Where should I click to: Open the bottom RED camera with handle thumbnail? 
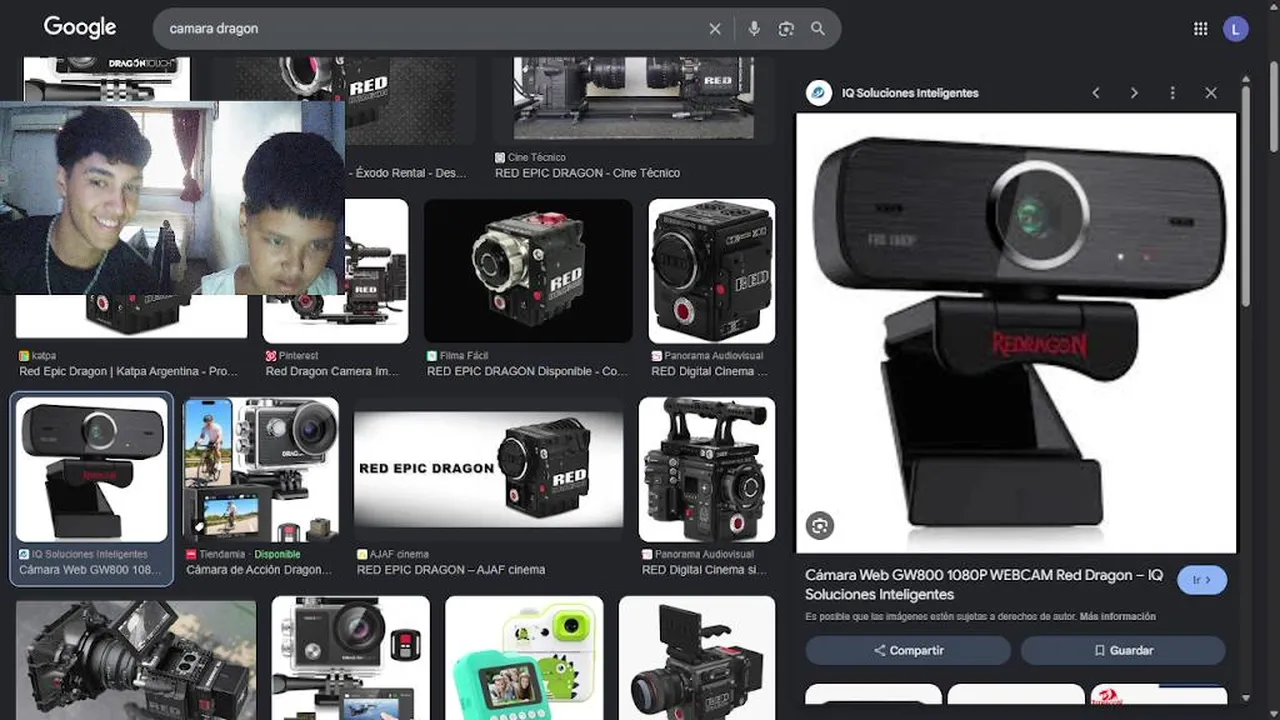[697, 658]
